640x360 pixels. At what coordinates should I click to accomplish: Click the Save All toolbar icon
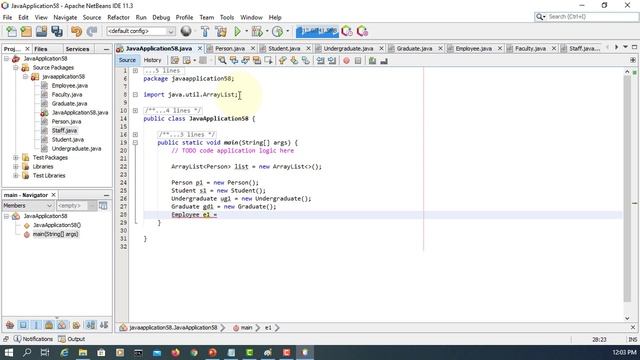[57, 31]
